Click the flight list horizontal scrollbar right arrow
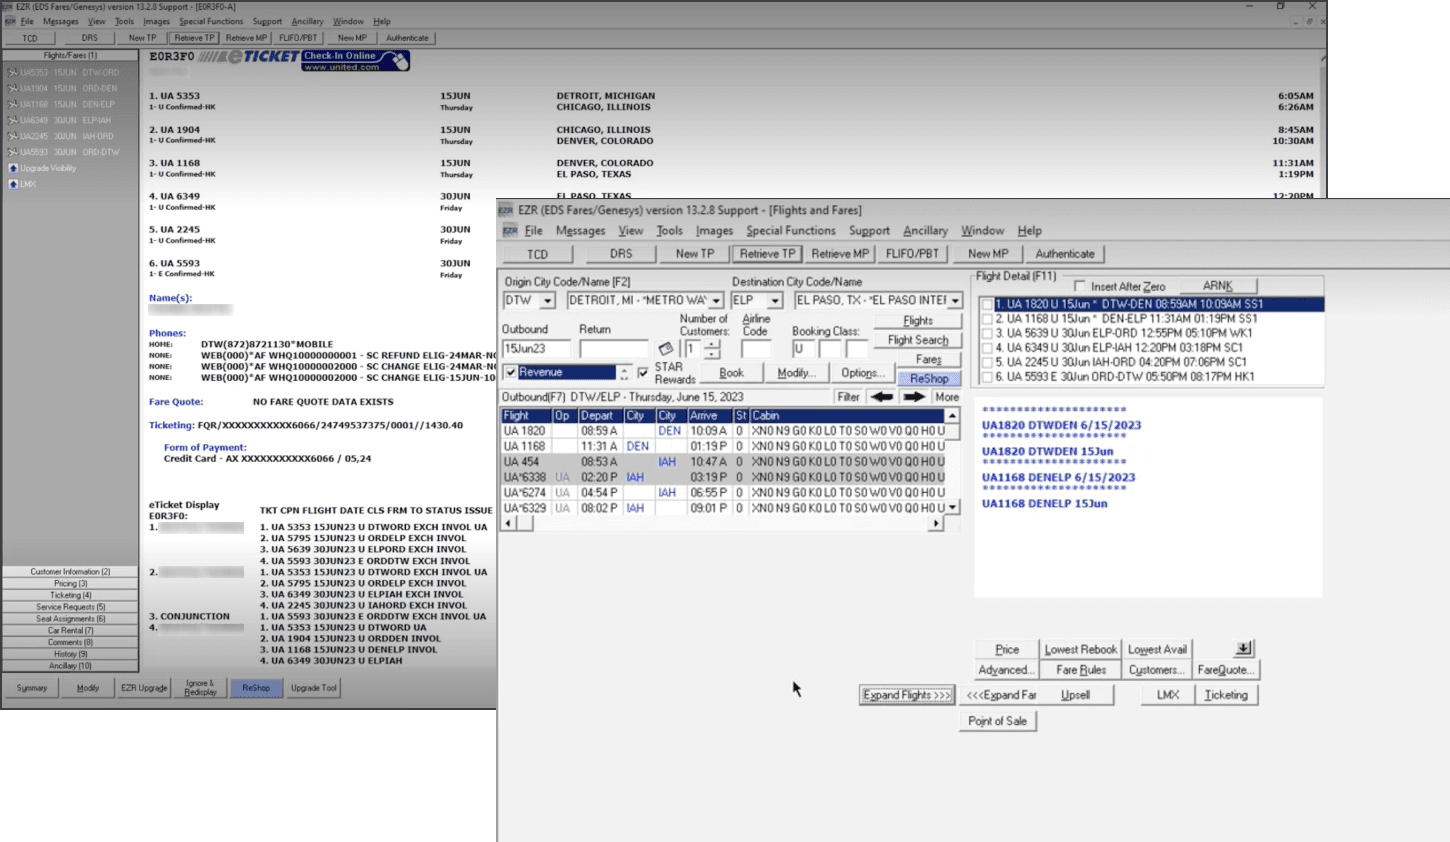Viewport: 1450px width, 842px height. point(936,523)
